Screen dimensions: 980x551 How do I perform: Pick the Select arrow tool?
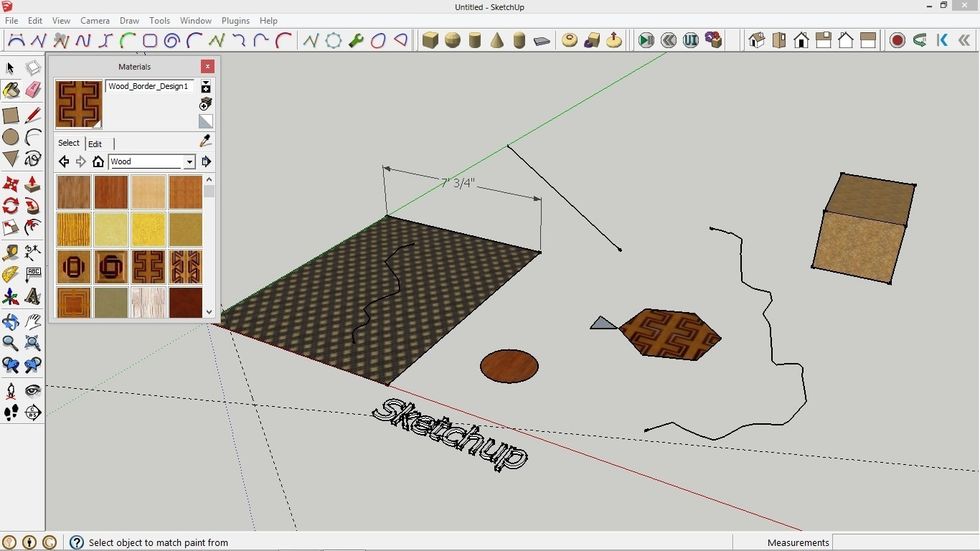pyautogui.click(x=11, y=67)
